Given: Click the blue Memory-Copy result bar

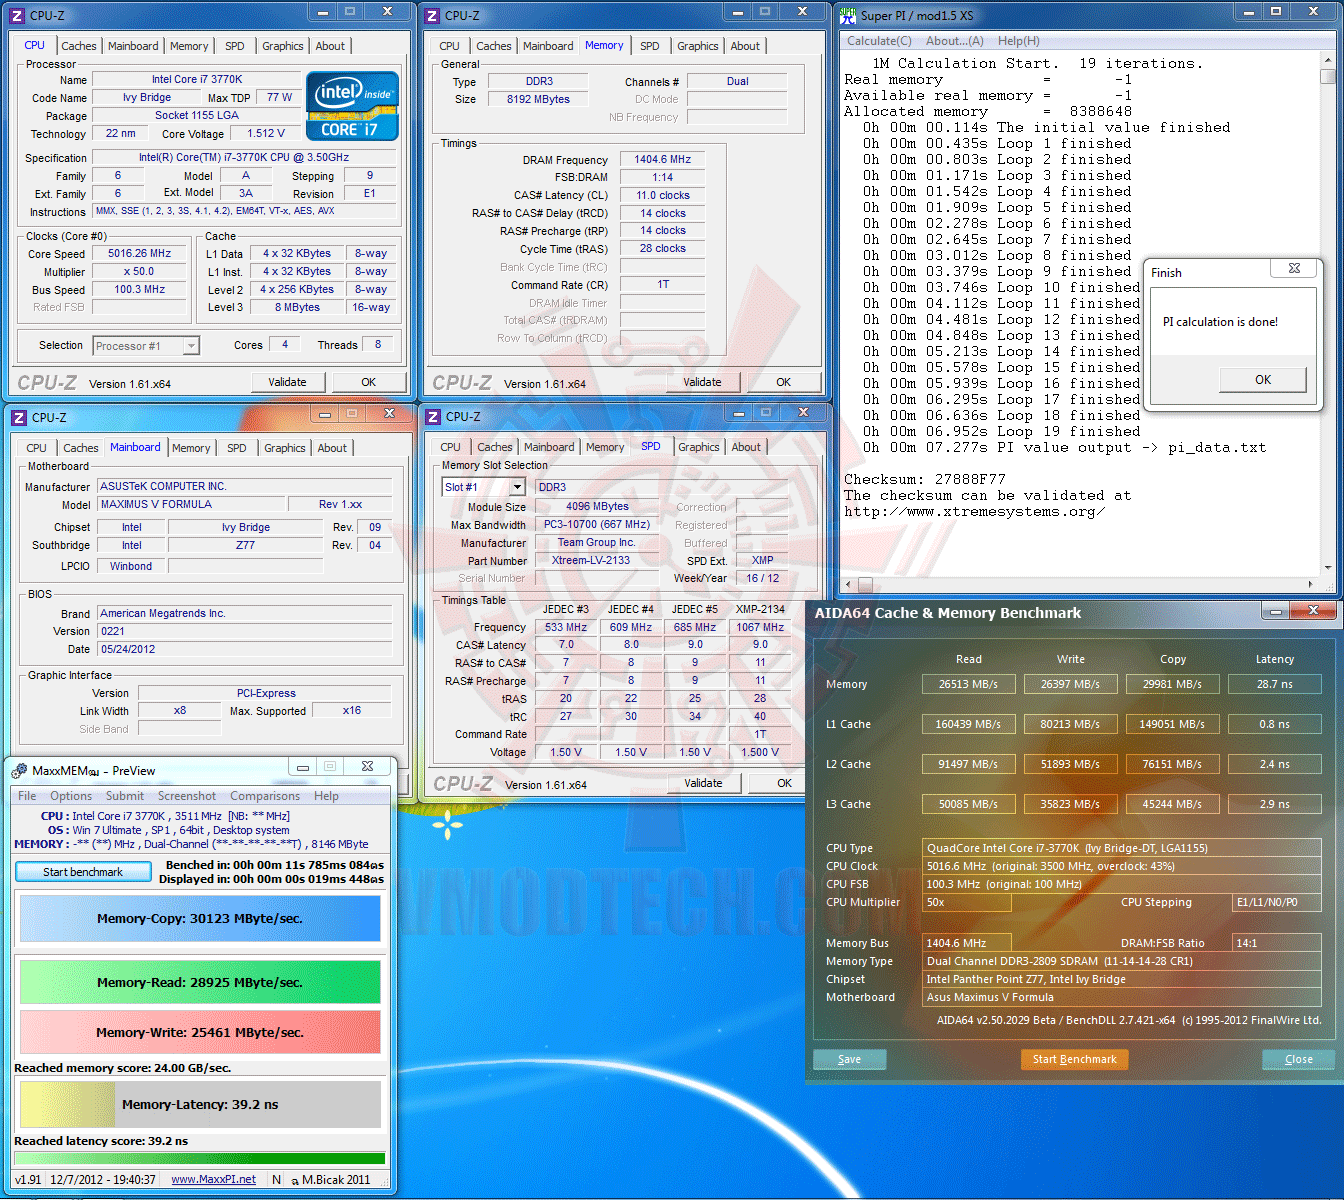Looking at the screenshot, I should click(x=200, y=918).
